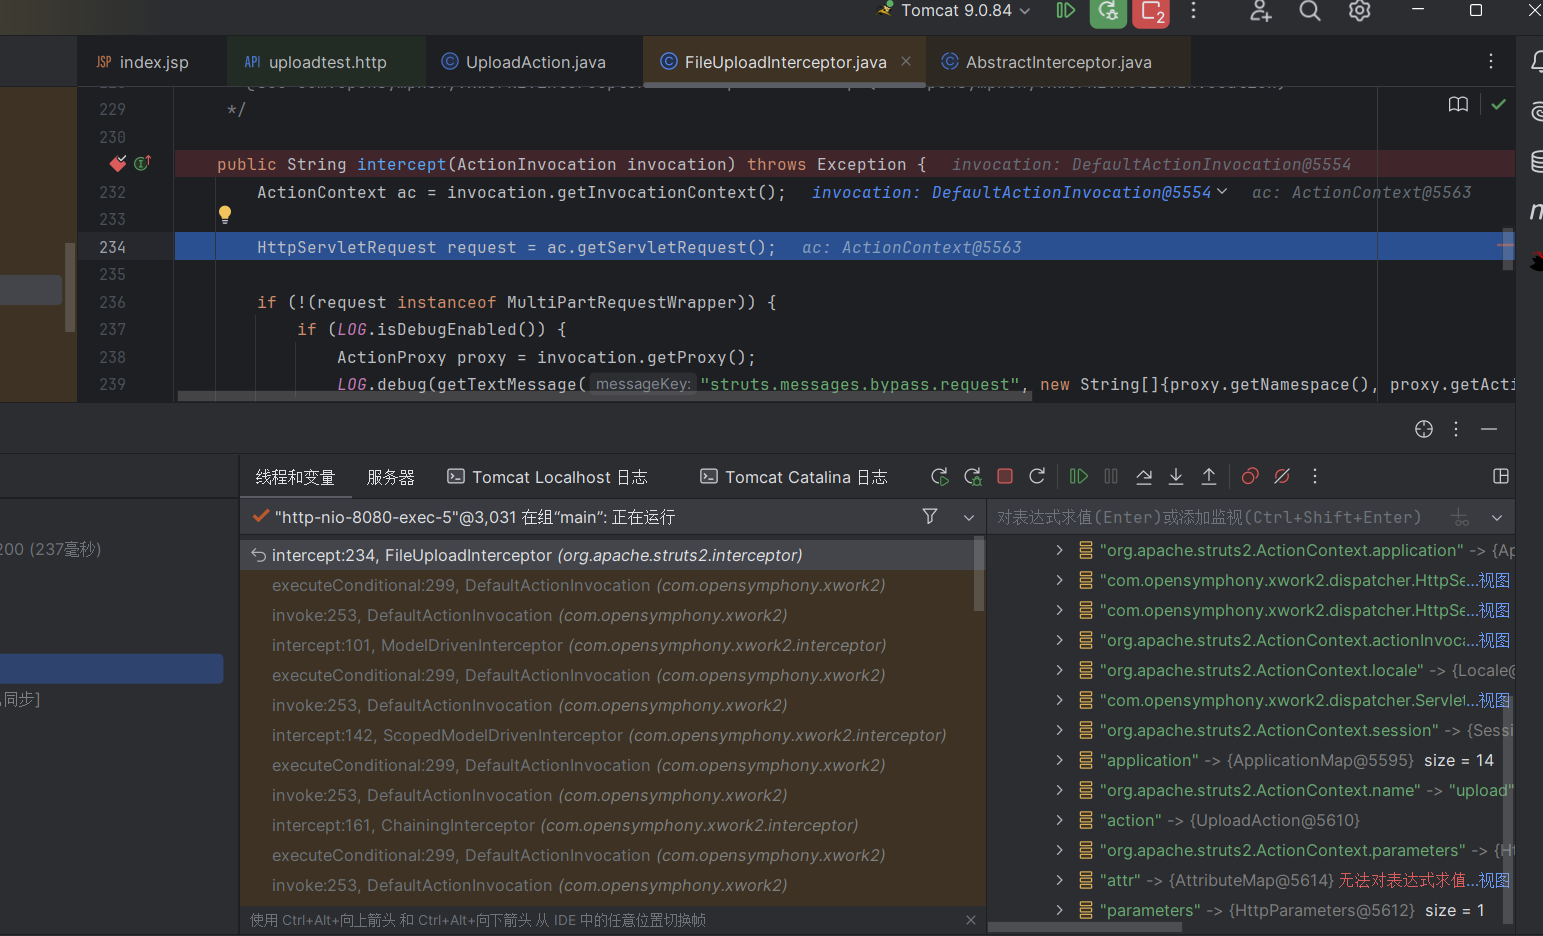Select frame intercept:142, ScopedModelDrivenInterceptor
This screenshot has height=936, width=1543.
(609, 735)
